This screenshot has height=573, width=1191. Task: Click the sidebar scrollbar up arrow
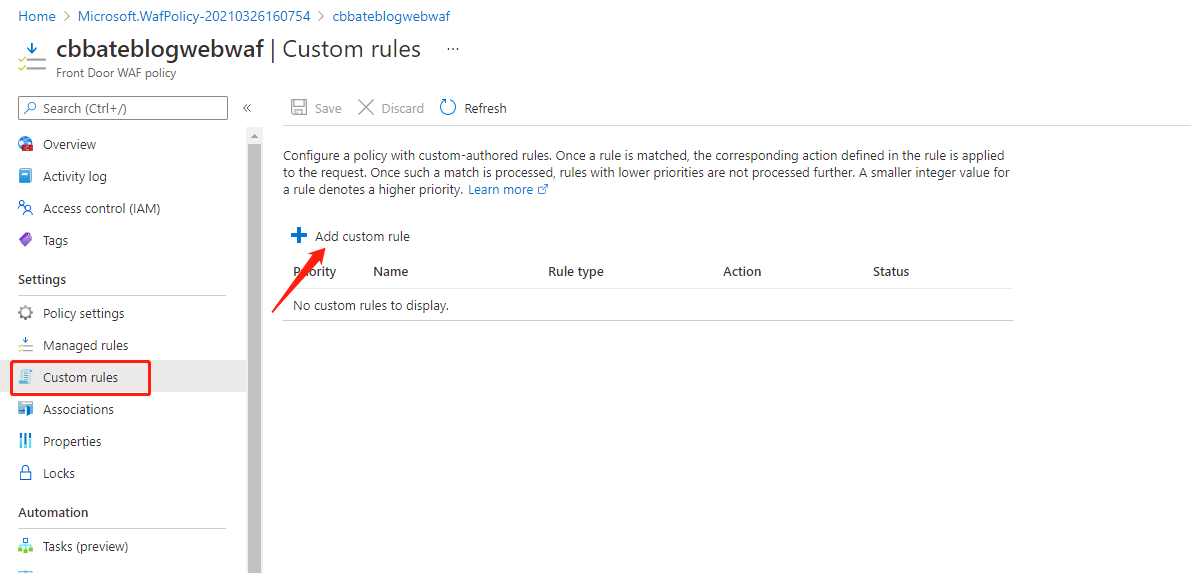click(254, 135)
